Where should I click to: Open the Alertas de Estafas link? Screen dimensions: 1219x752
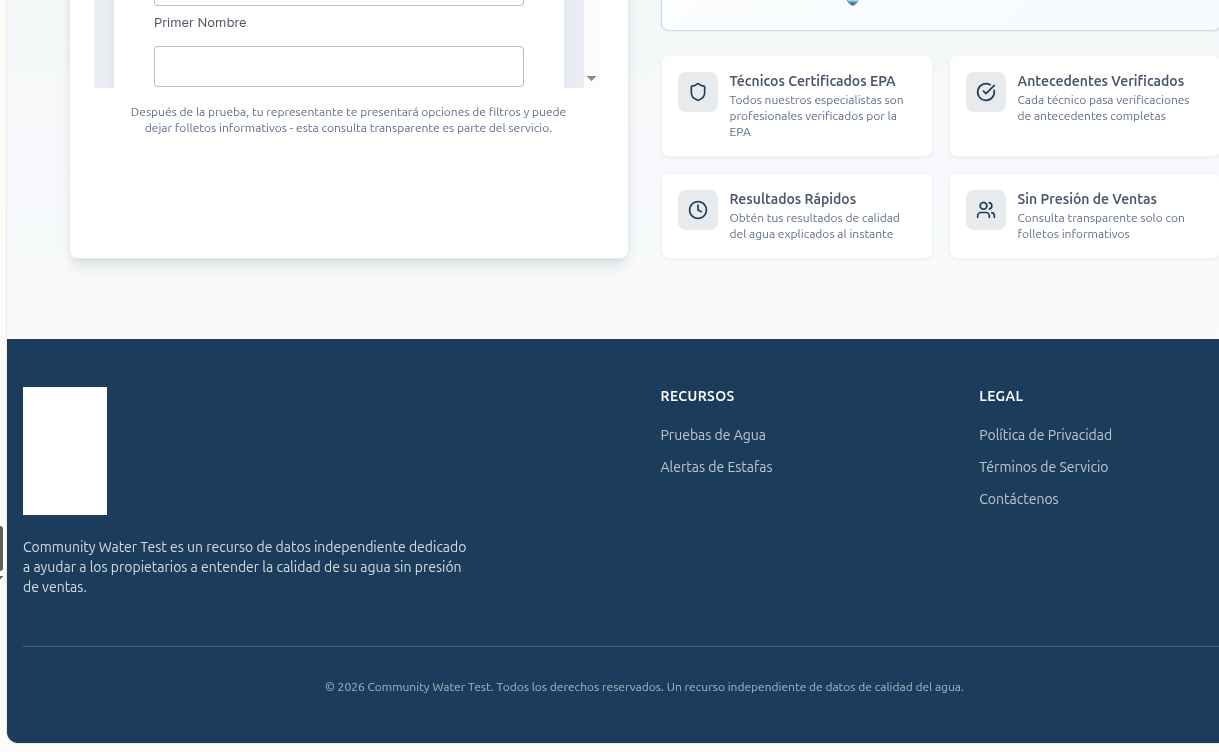tap(716, 467)
